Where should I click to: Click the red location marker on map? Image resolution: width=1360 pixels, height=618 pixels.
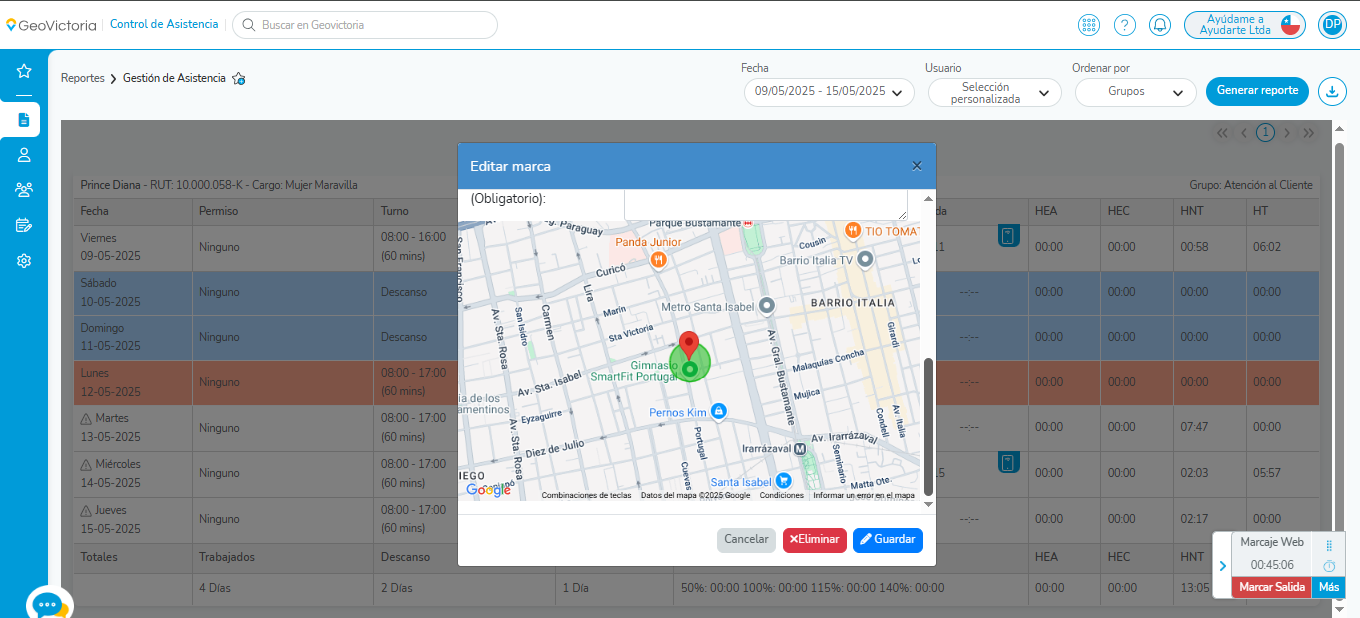[688, 345]
